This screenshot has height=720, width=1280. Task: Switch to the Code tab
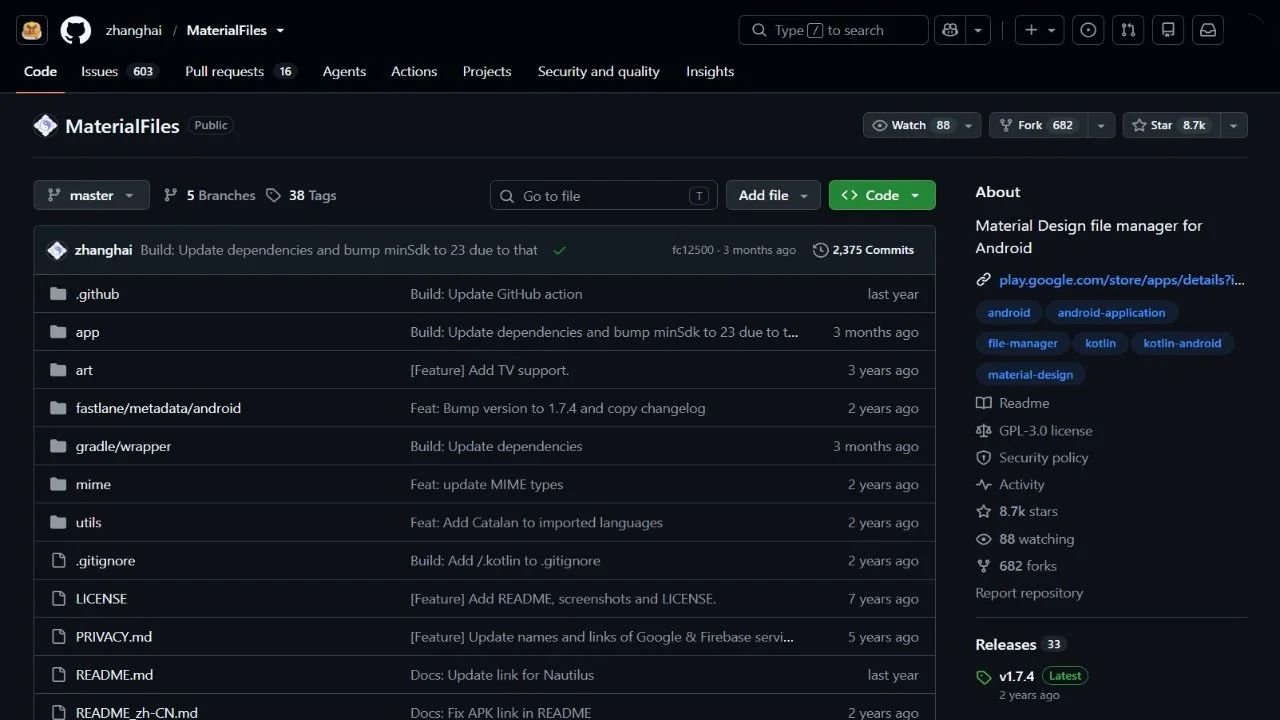click(40, 71)
